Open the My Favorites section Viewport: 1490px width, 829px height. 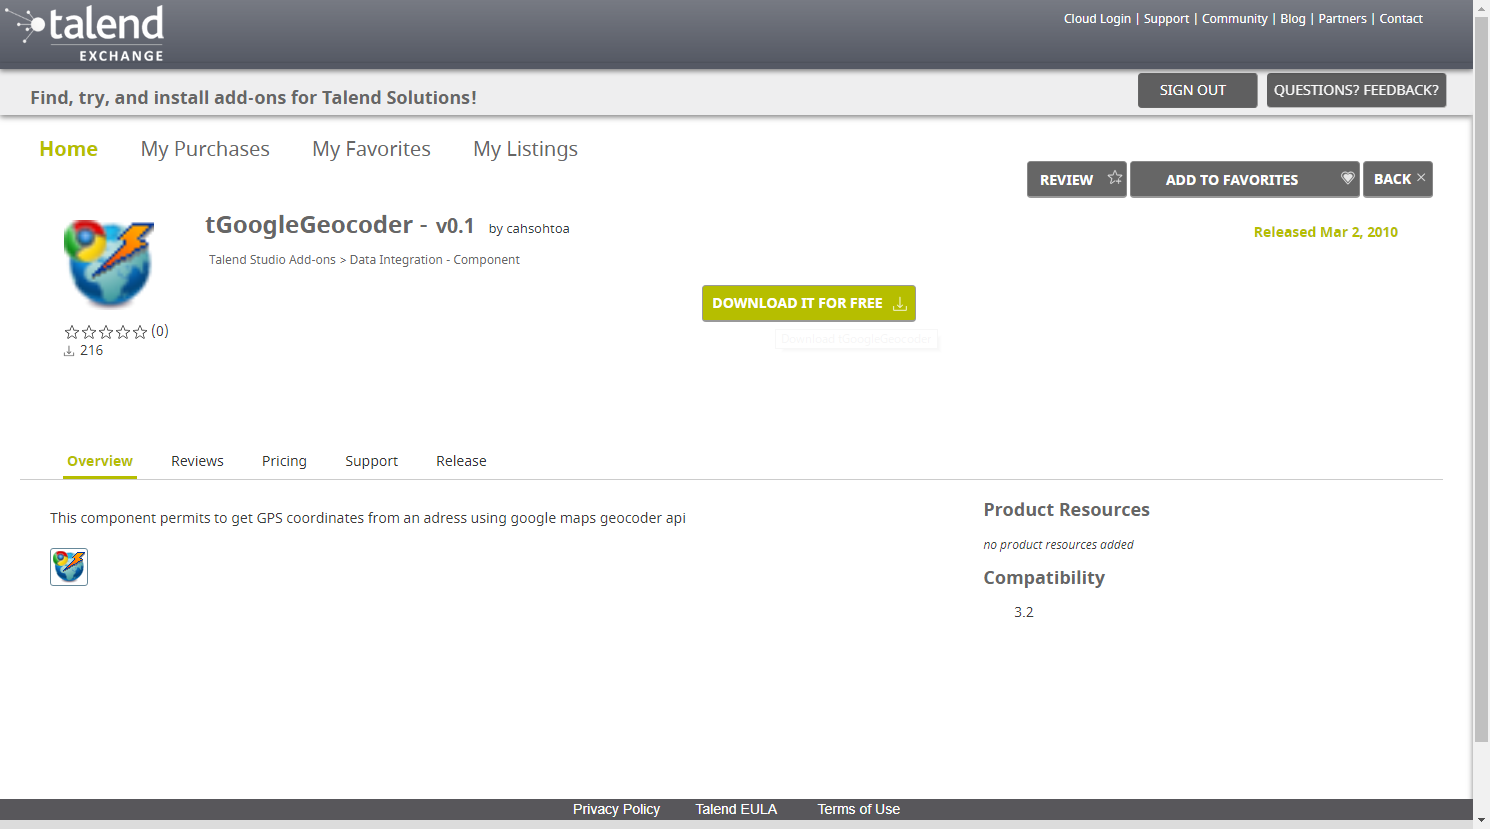coord(371,148)
